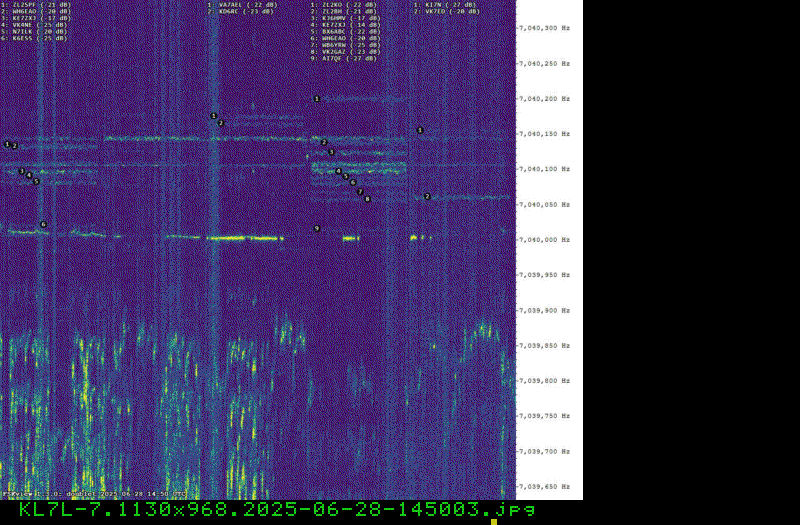Click numbered marker 7 on the spectrogram
The image size is (800, 525).
coord(360,192)
